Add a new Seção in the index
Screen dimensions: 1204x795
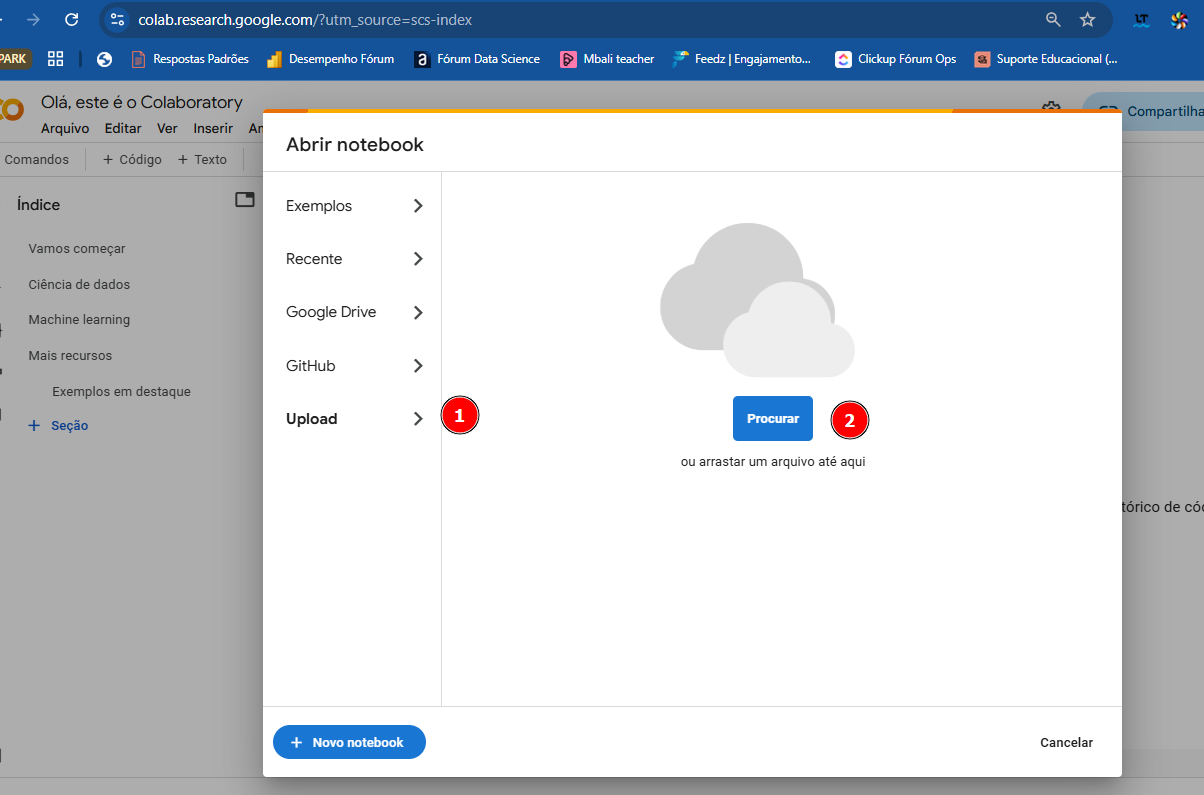click(58, 425)
